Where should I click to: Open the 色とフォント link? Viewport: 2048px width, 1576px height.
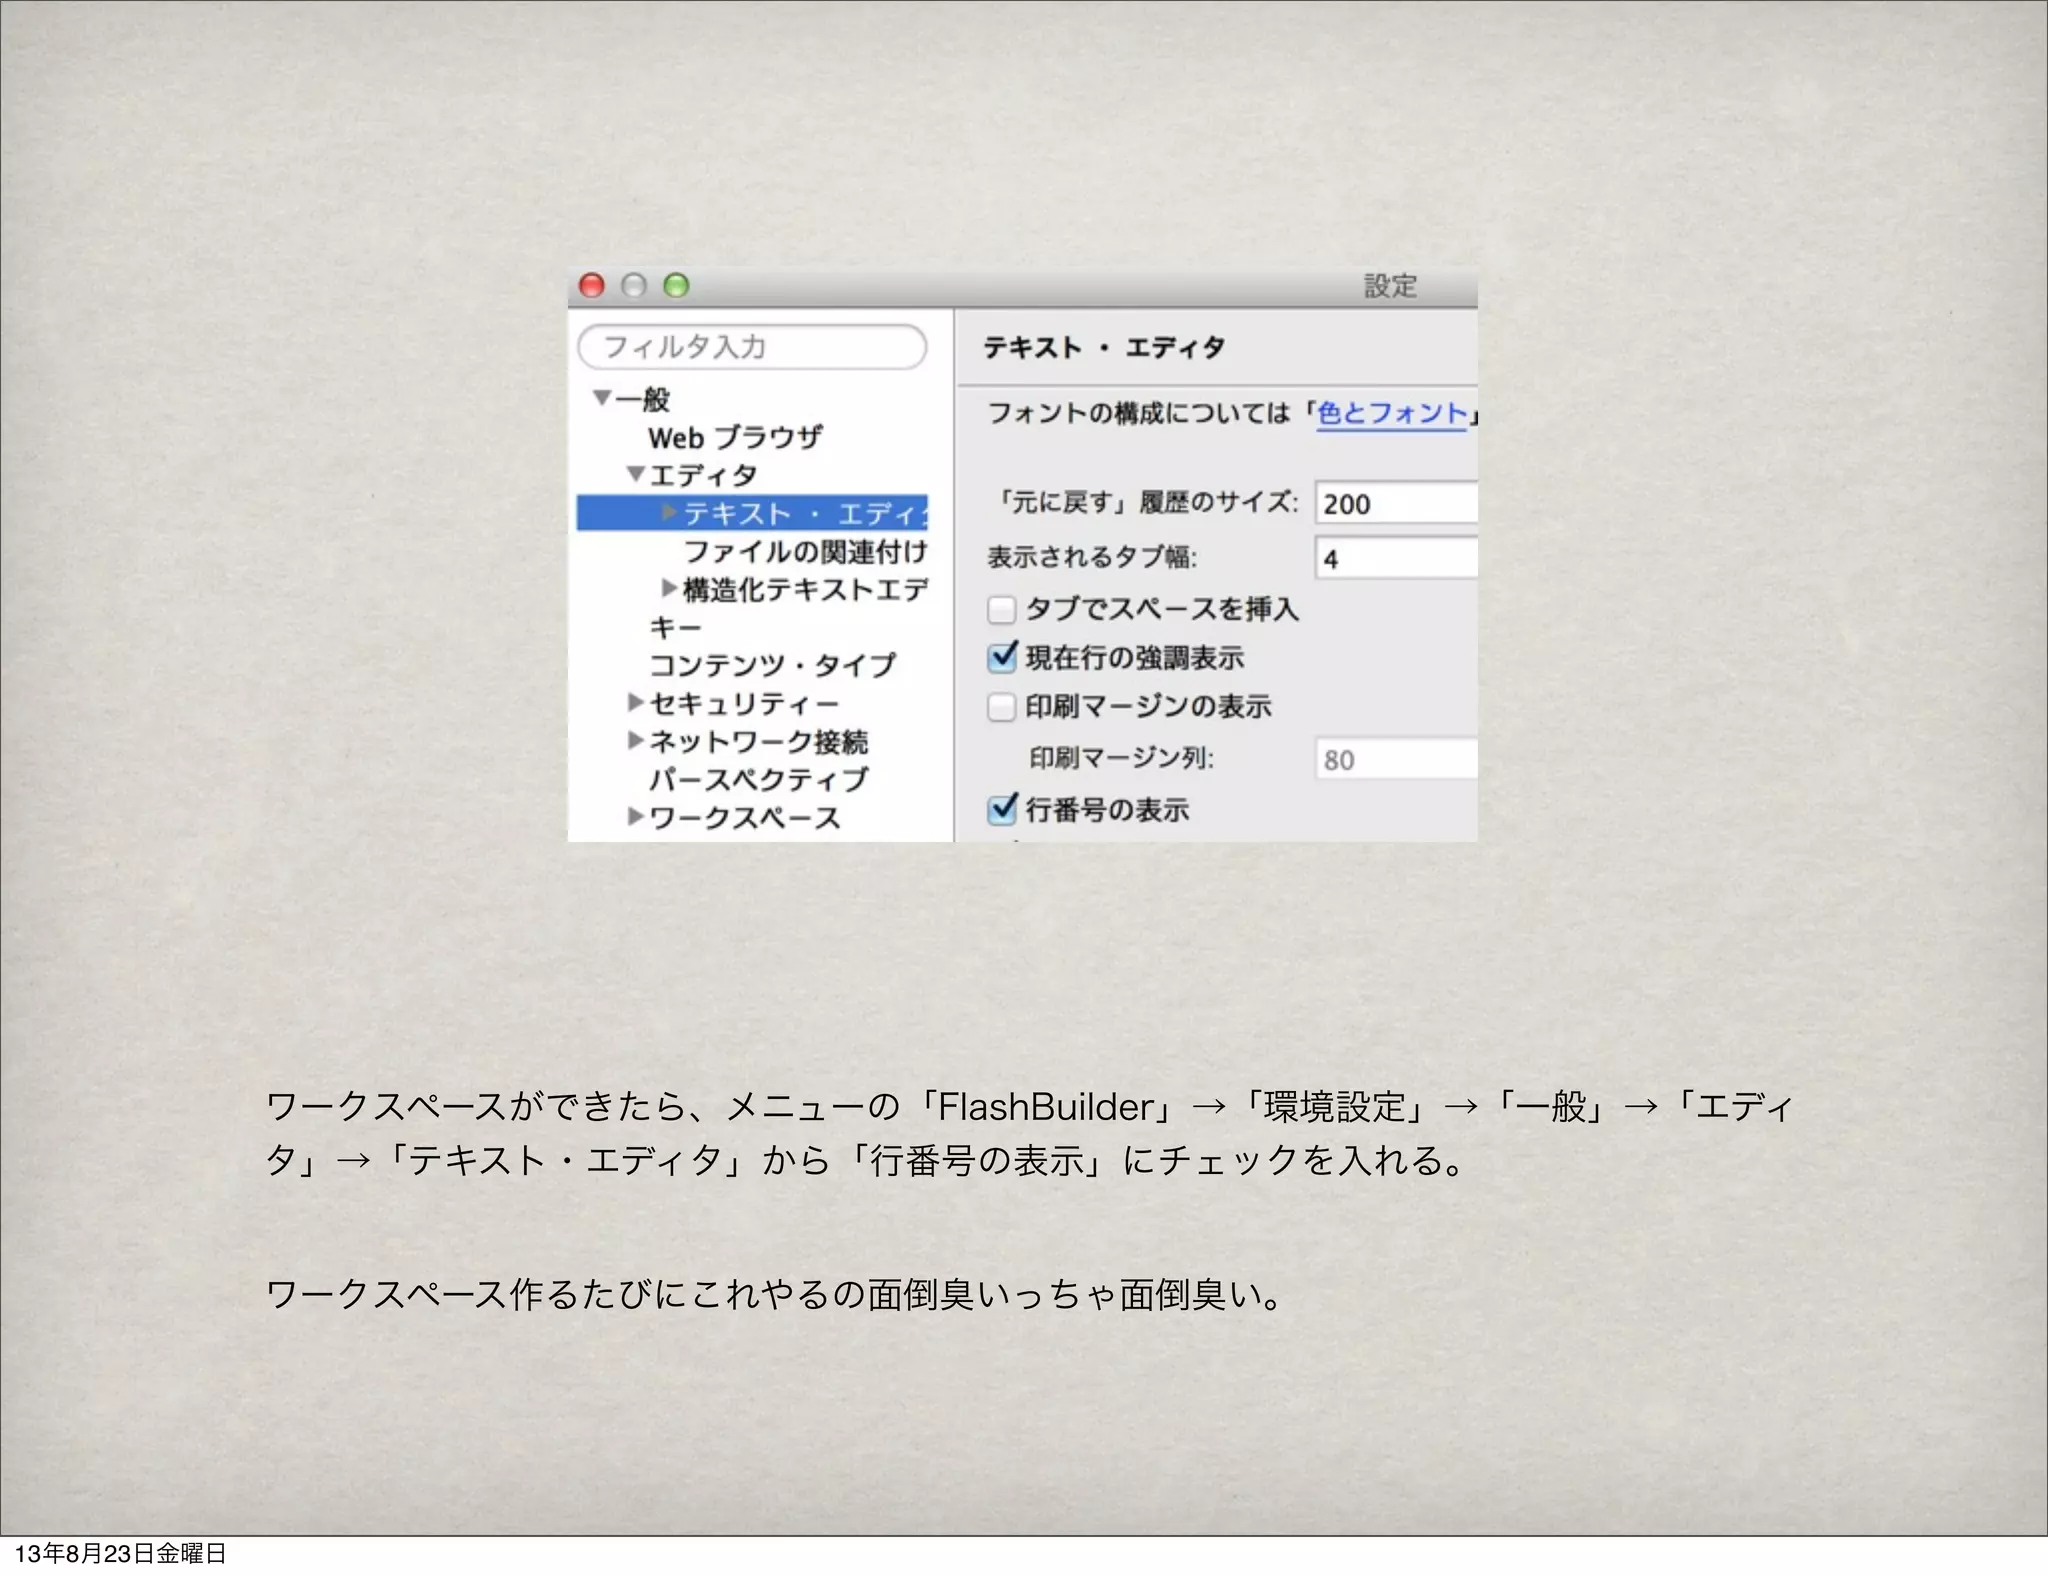coord(1392,413)
